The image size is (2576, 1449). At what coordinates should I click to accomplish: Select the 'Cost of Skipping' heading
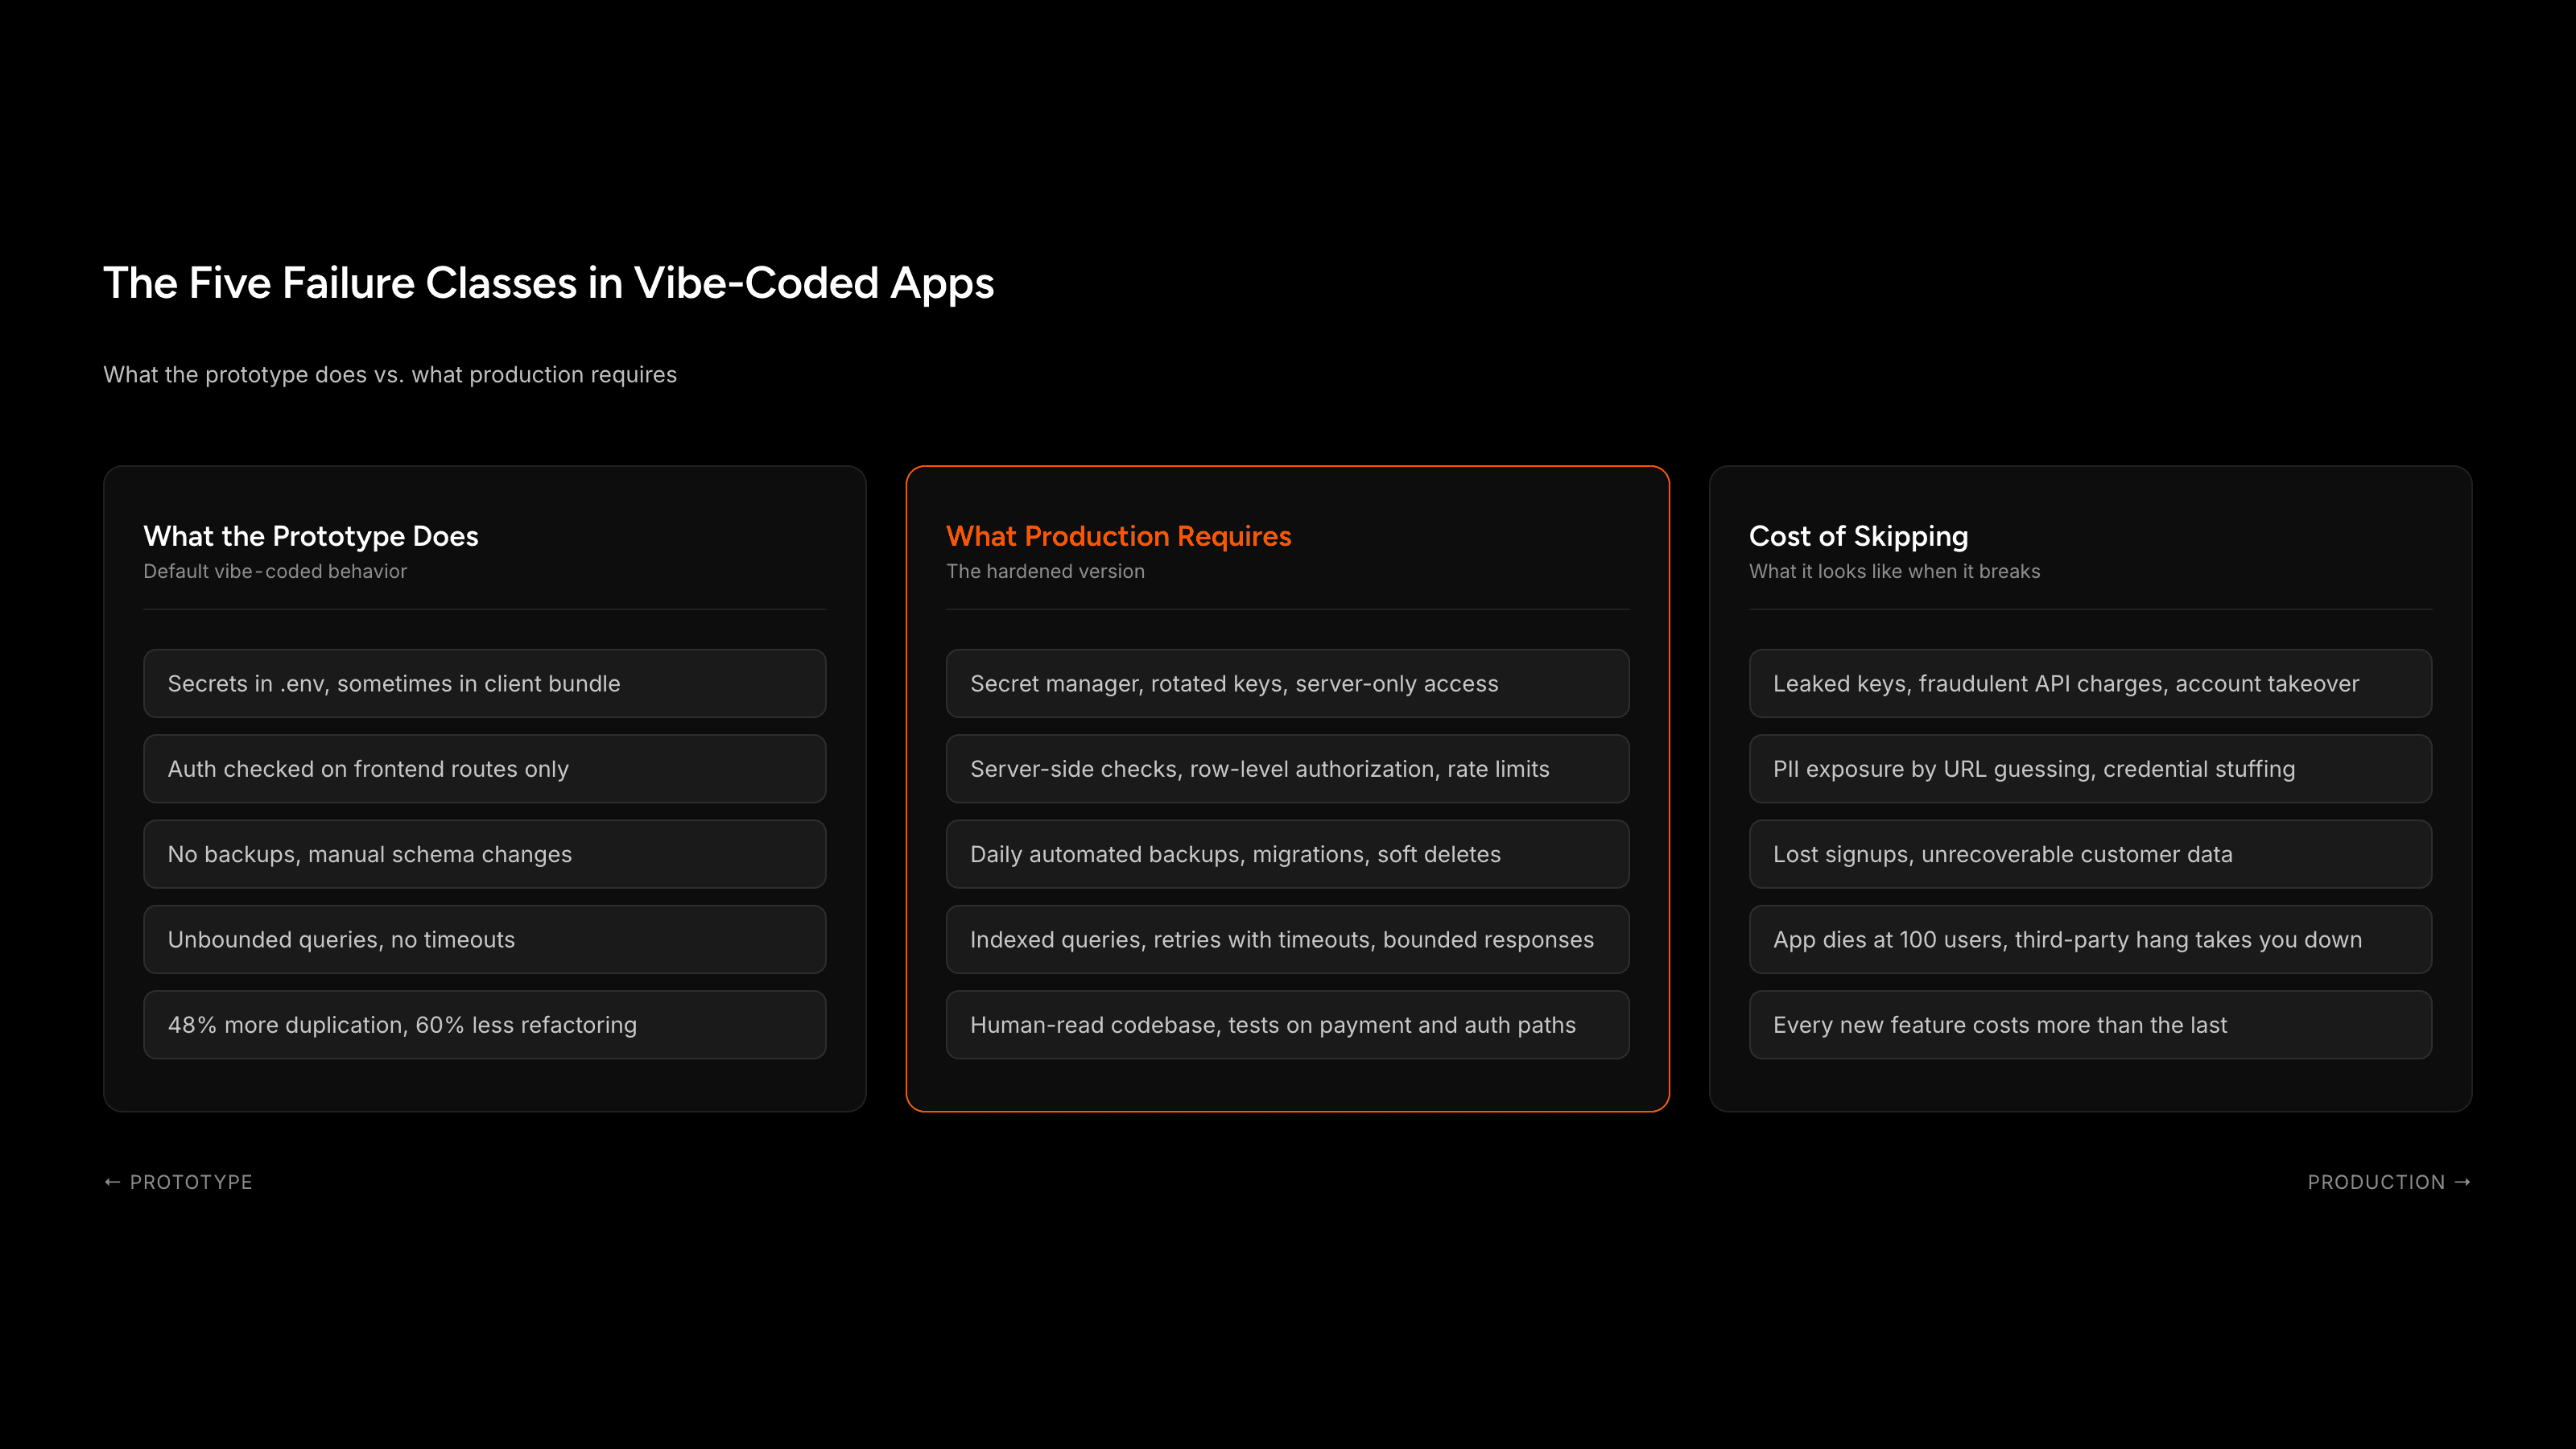(1858, 536)
